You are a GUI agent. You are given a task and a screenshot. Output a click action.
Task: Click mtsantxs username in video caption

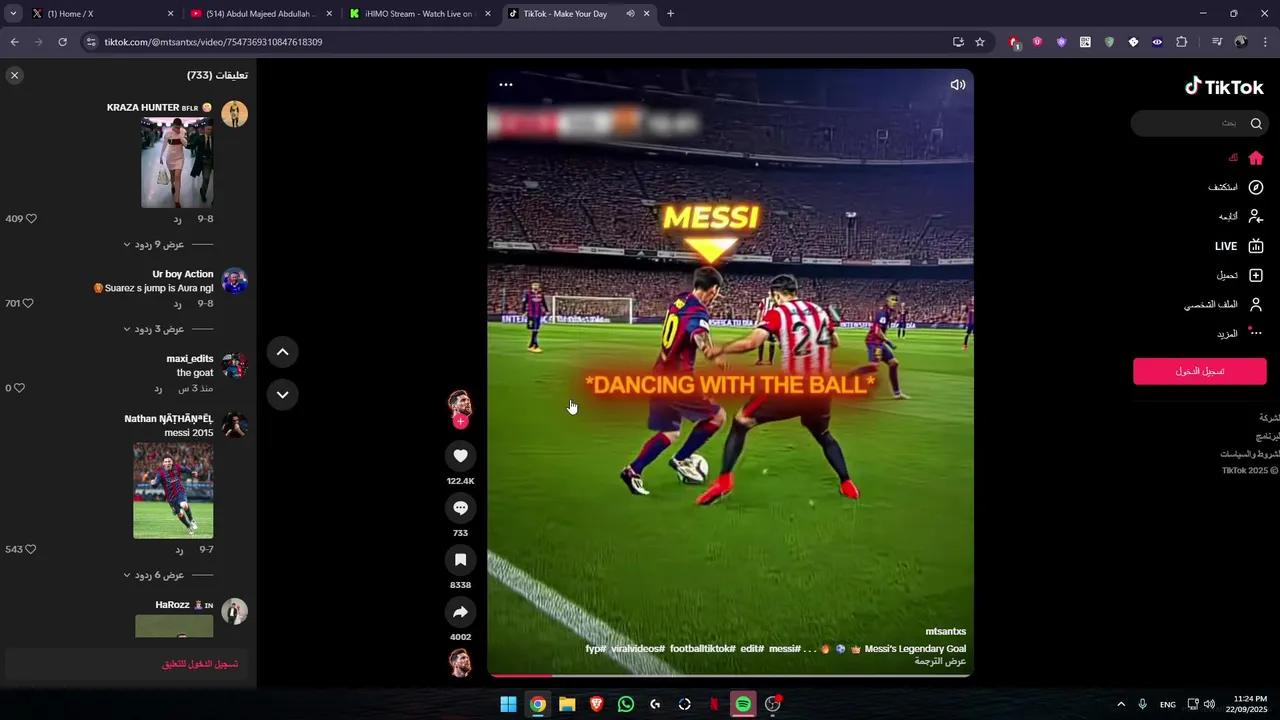click(945, 631)
